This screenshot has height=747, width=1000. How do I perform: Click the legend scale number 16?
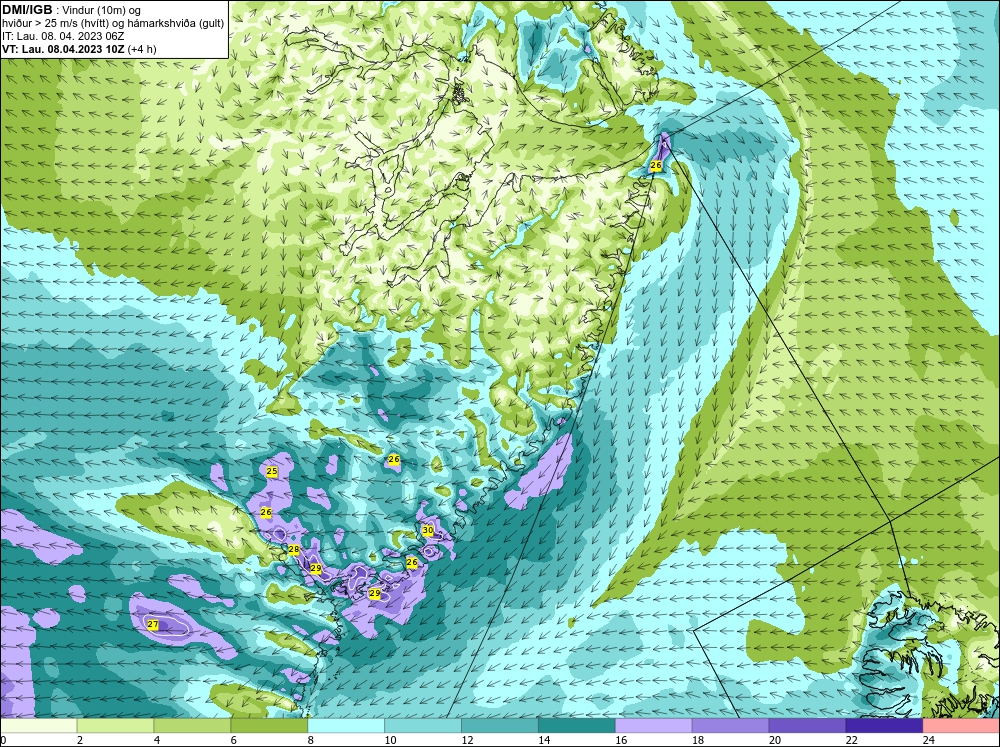coord(621,740)
